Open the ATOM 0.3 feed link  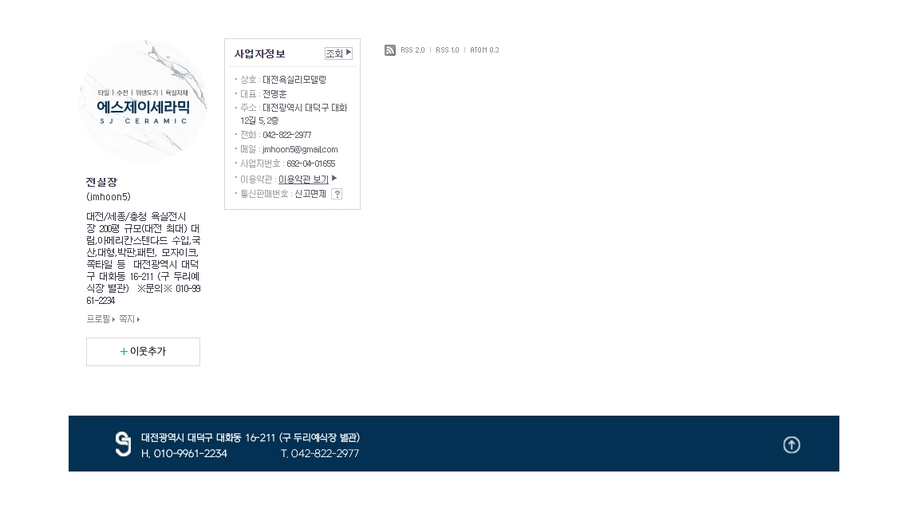click(x=484, y=50)
